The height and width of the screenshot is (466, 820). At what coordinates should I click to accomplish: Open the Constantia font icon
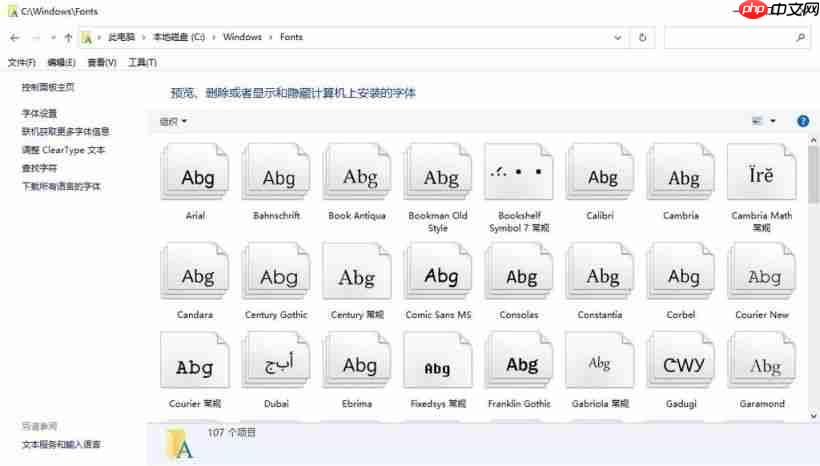click(x=600, y=271)
